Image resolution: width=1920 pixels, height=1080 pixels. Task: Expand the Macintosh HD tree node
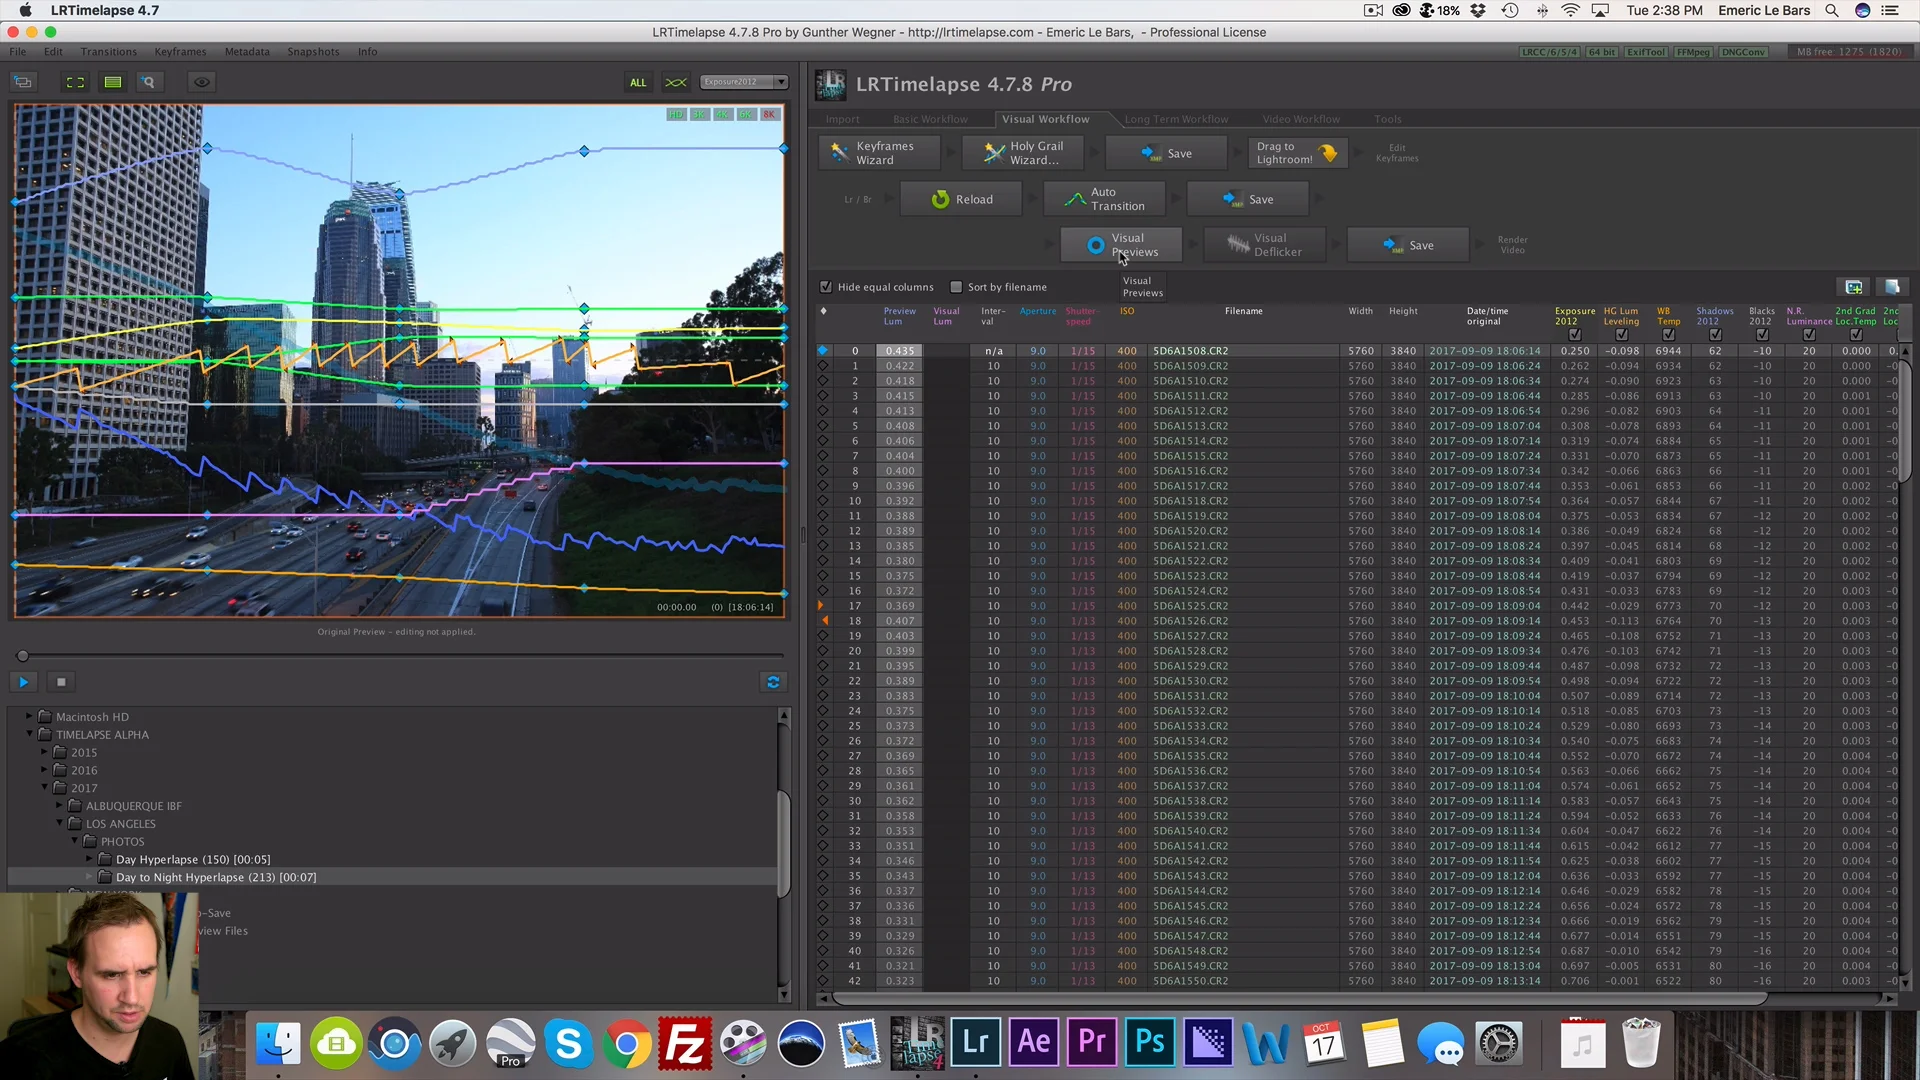(x=29, y=717)
